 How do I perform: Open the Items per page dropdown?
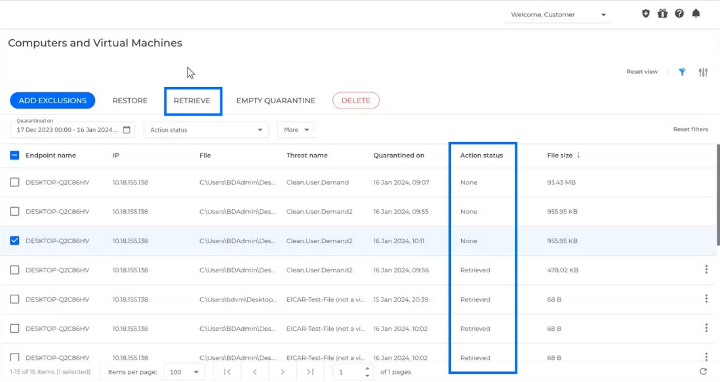tap(184, 372)
